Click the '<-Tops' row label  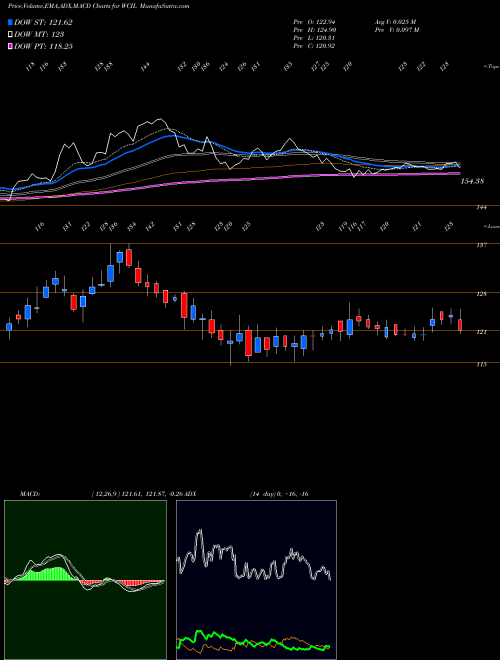(x=492, y=67)
